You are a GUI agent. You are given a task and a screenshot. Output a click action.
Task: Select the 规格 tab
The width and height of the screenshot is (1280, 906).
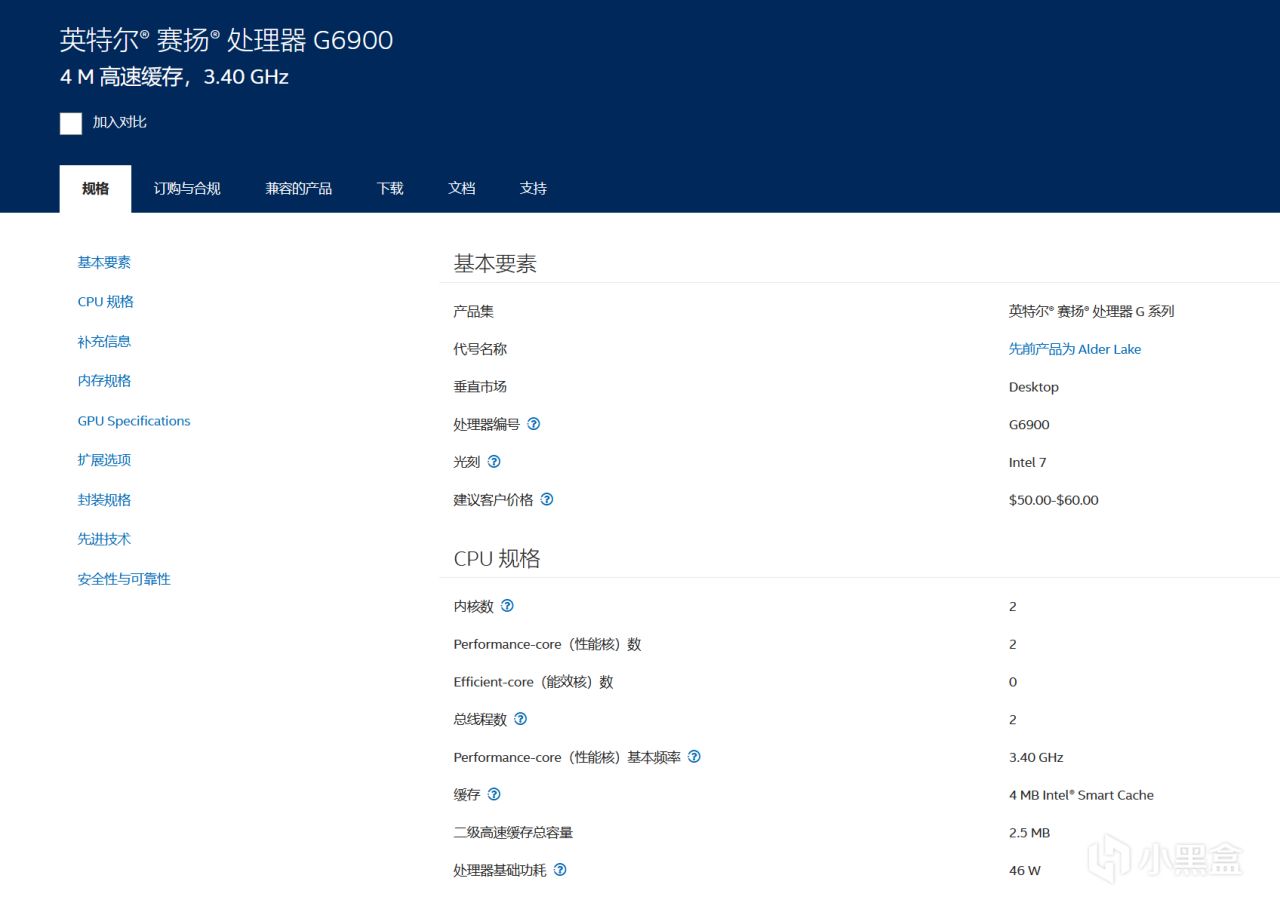(95, 189)
